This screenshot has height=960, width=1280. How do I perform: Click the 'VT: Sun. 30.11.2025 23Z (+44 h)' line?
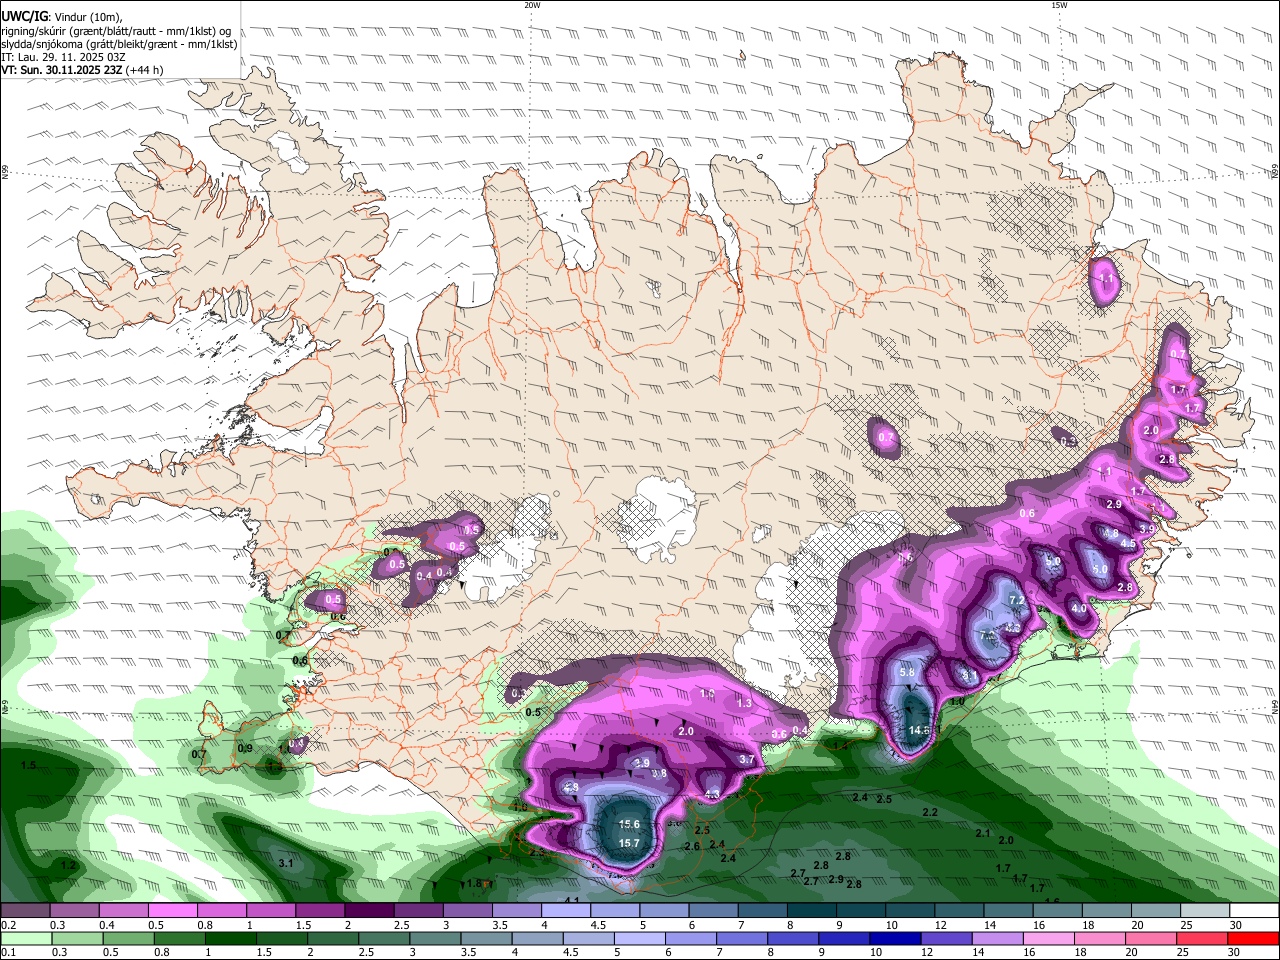point(82,70)
